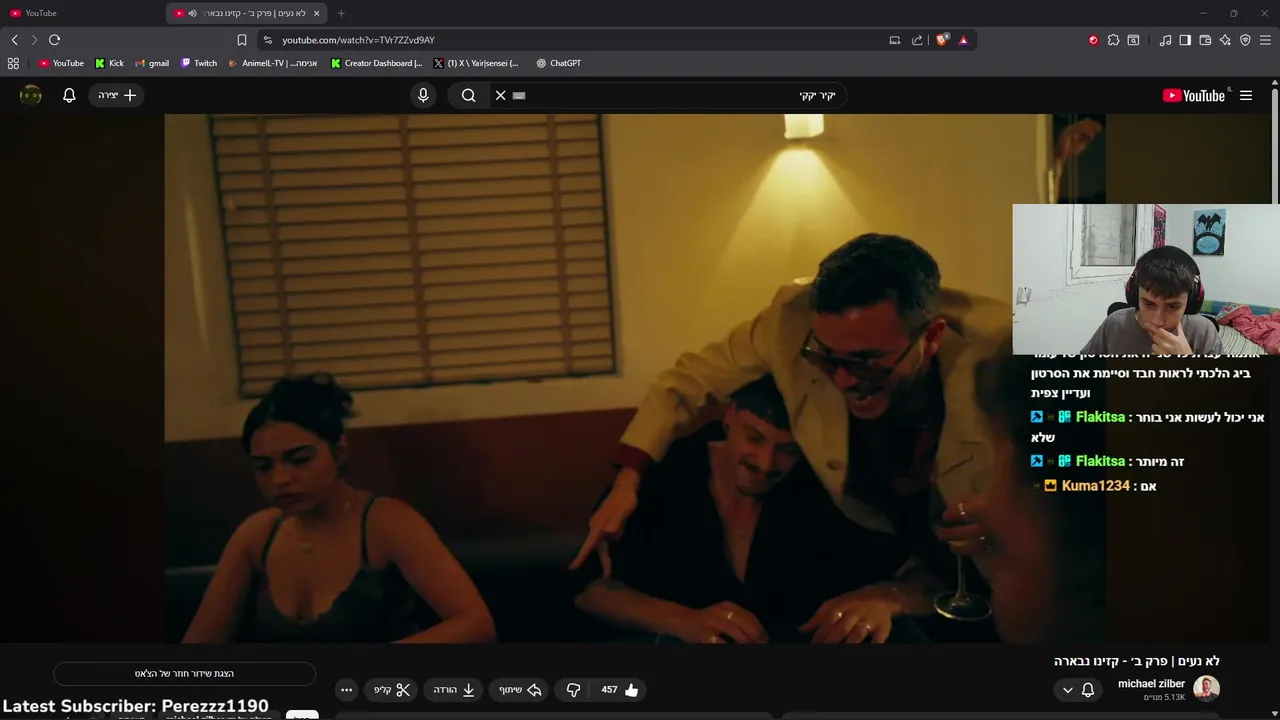This screenshot has width=1280, height=720.
Task: Open the gmail bookmark
Action: [x=152, y=63]
